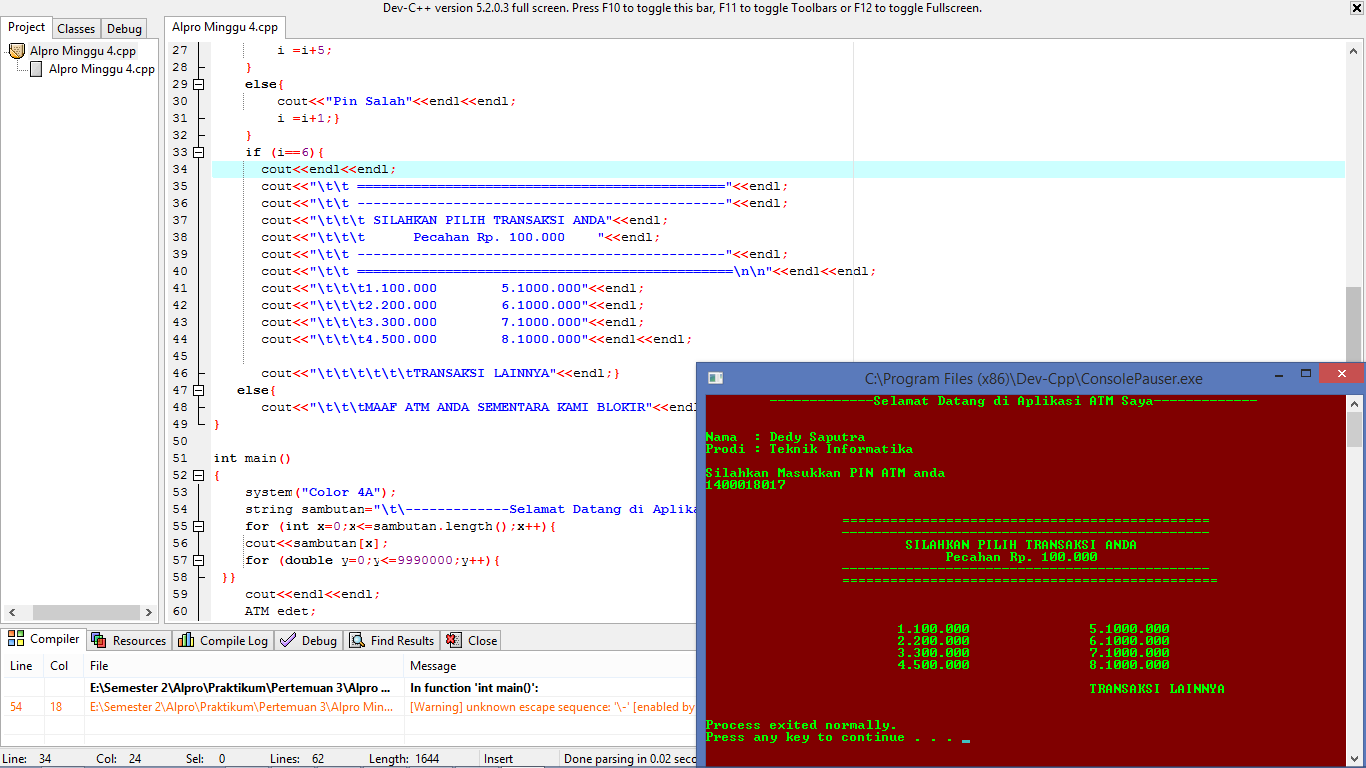
Task: Open the Compiler tab in bottom panel
Action: 44,639
